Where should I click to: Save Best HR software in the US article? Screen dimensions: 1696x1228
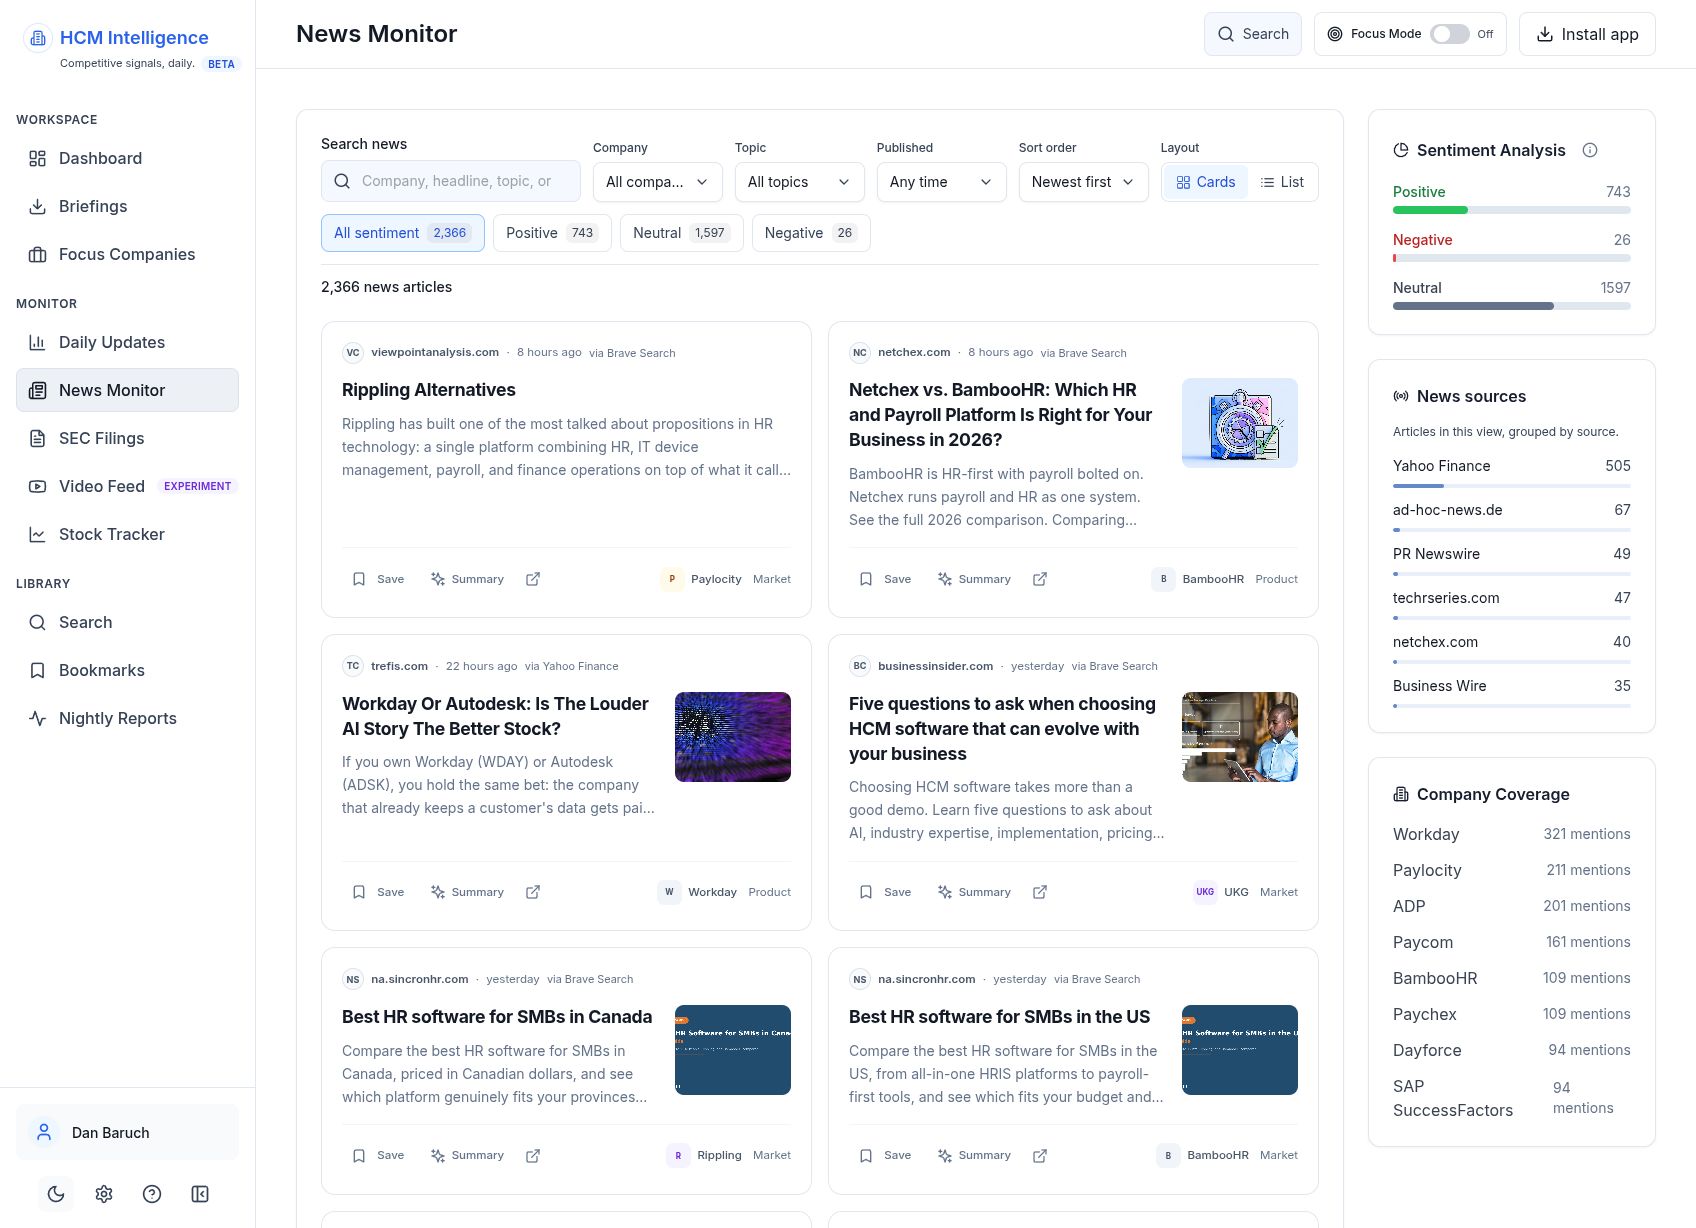tap(885, 1155)
